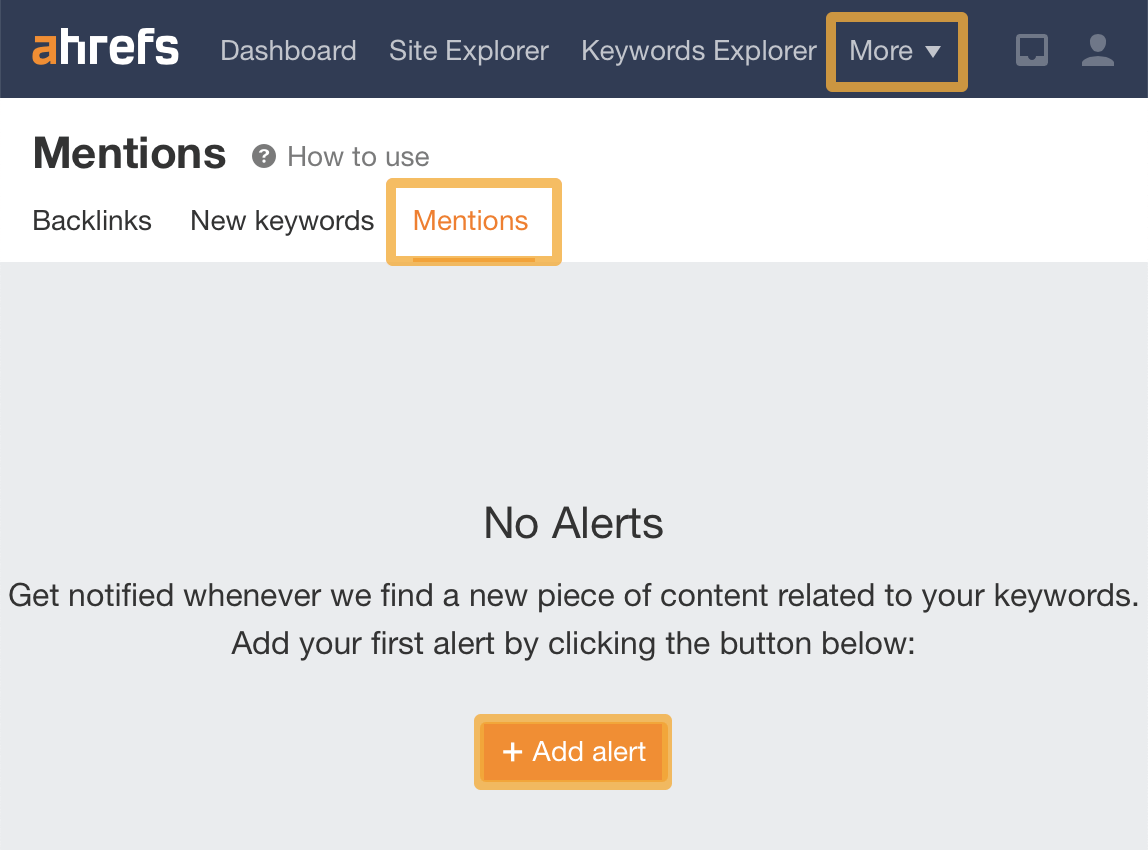The height and width of the screenshot is (850, 1148).
Task: Click the question mark help icon
Action: click(x=262, y=156)
